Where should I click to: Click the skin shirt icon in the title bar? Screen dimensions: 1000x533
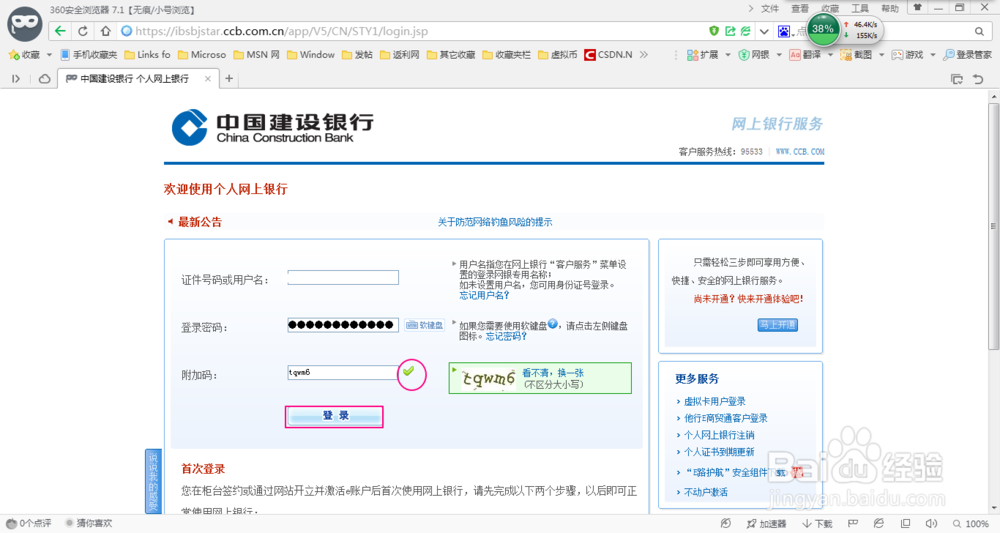click(918, 8)
